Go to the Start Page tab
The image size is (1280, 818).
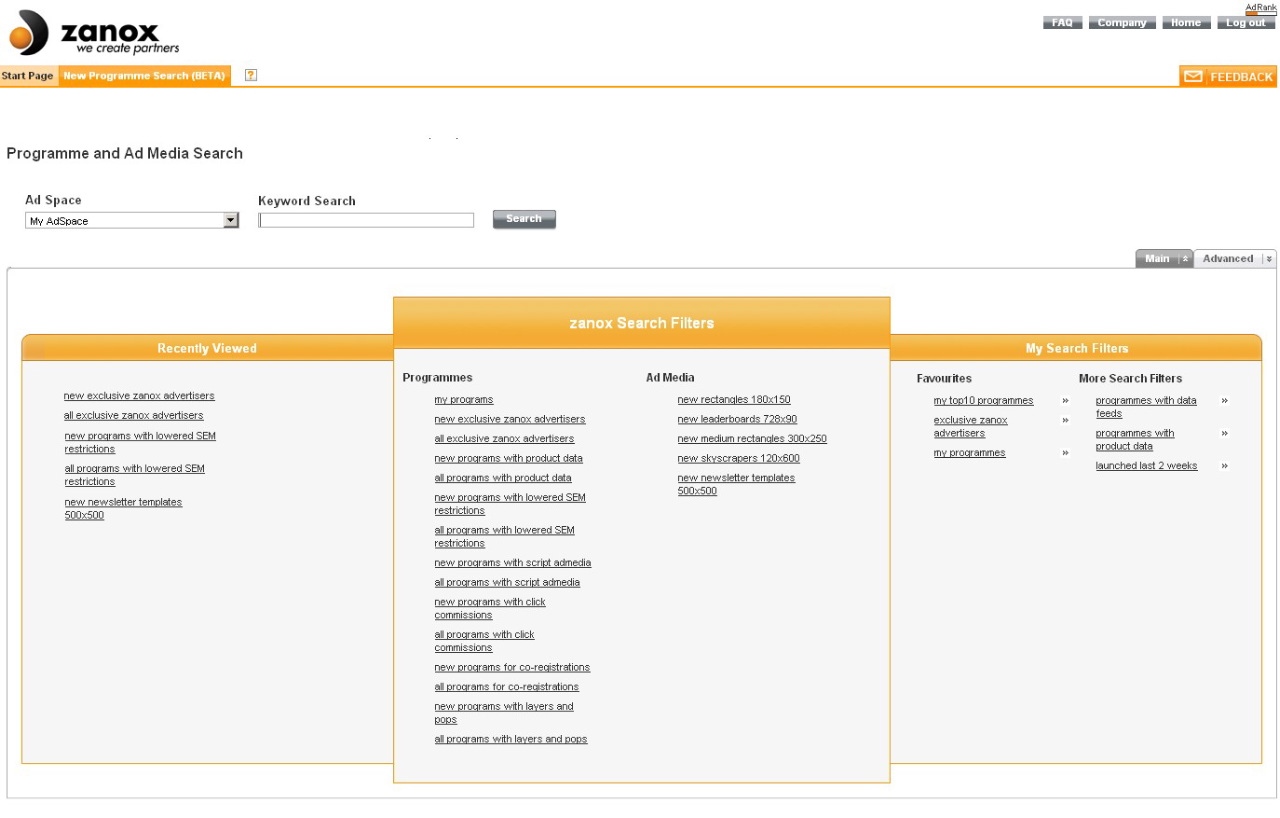coord(28,76)
